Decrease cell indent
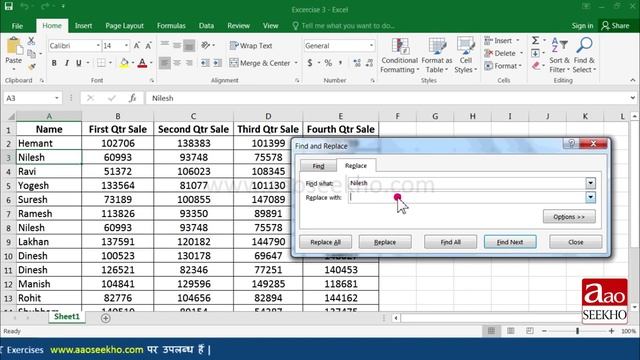The width and height of the screenshot is (640, 360). (x=205, y=63)
